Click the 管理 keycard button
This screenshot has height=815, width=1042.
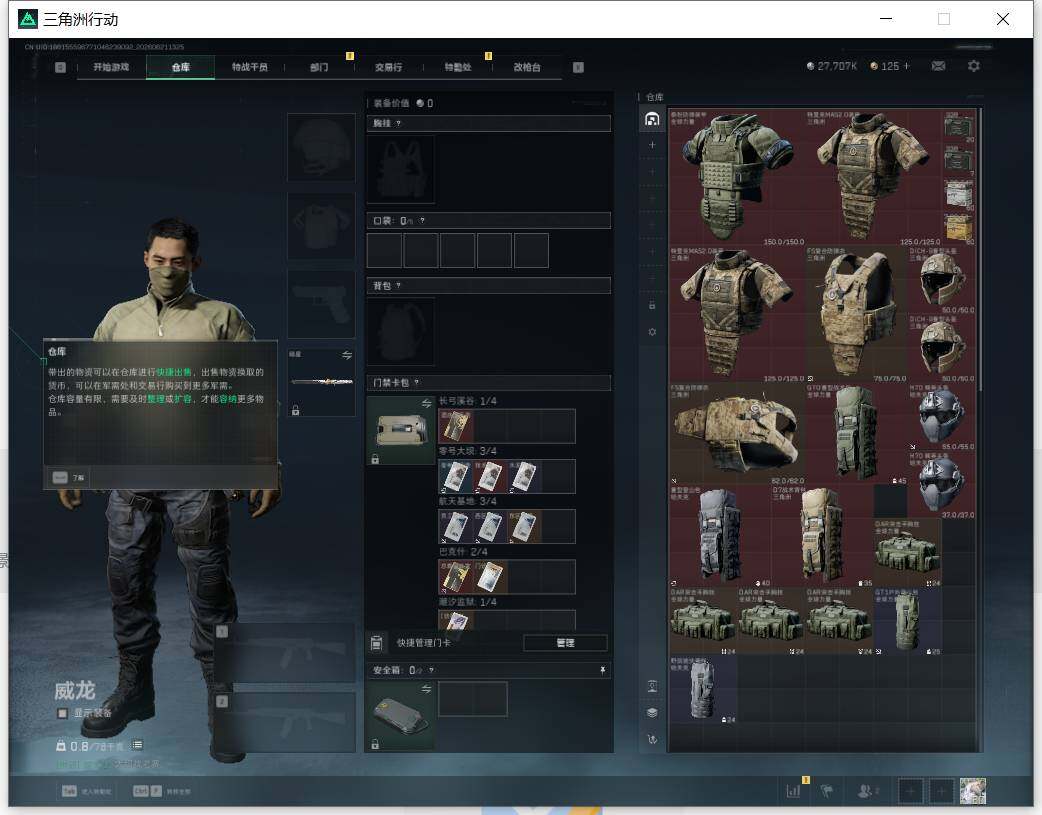(565, 643)
